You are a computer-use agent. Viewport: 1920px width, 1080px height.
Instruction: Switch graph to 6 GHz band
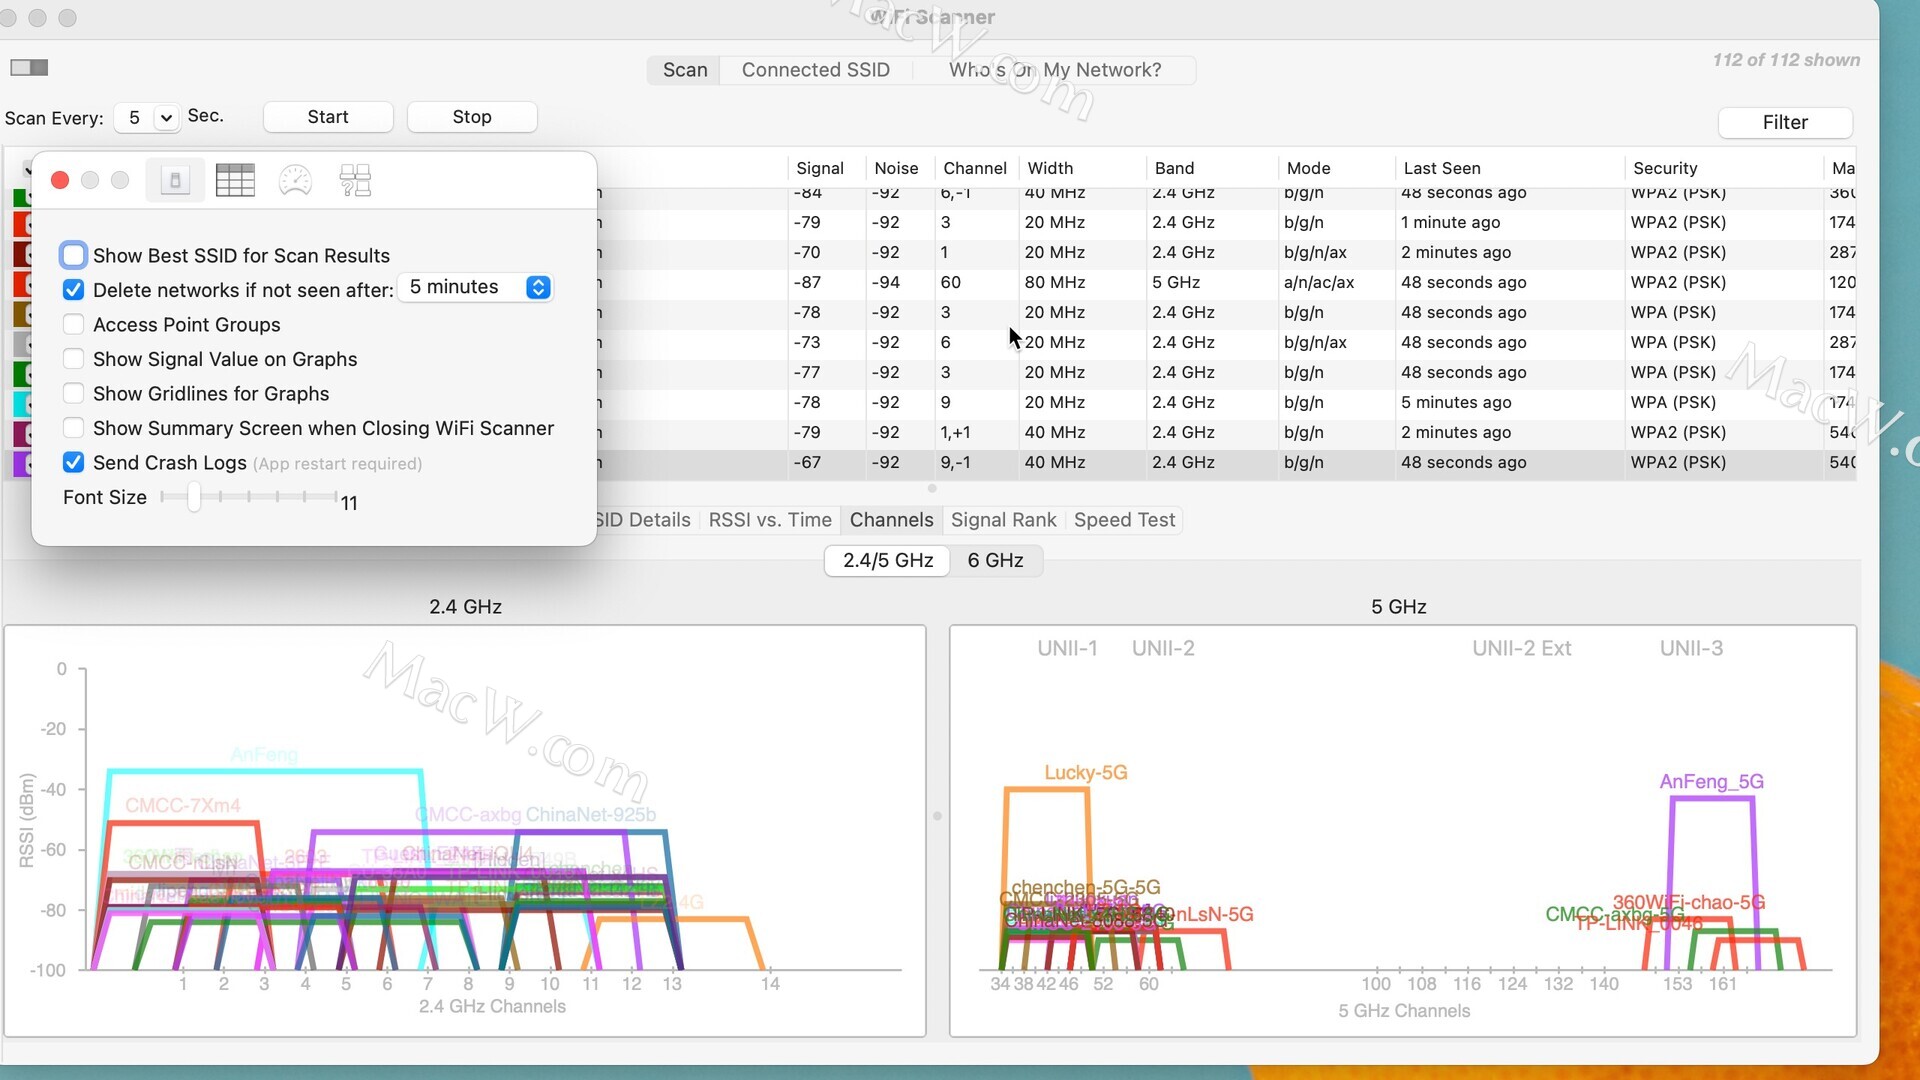995,560
